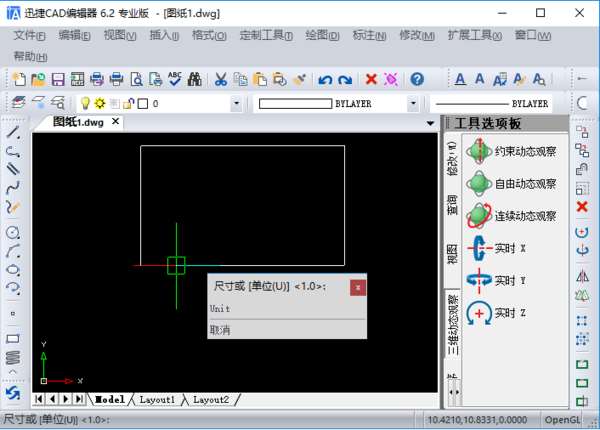Click the New drawing icon
The width and height of the screenshot is (600, 430).
click(x=19, y=79)
